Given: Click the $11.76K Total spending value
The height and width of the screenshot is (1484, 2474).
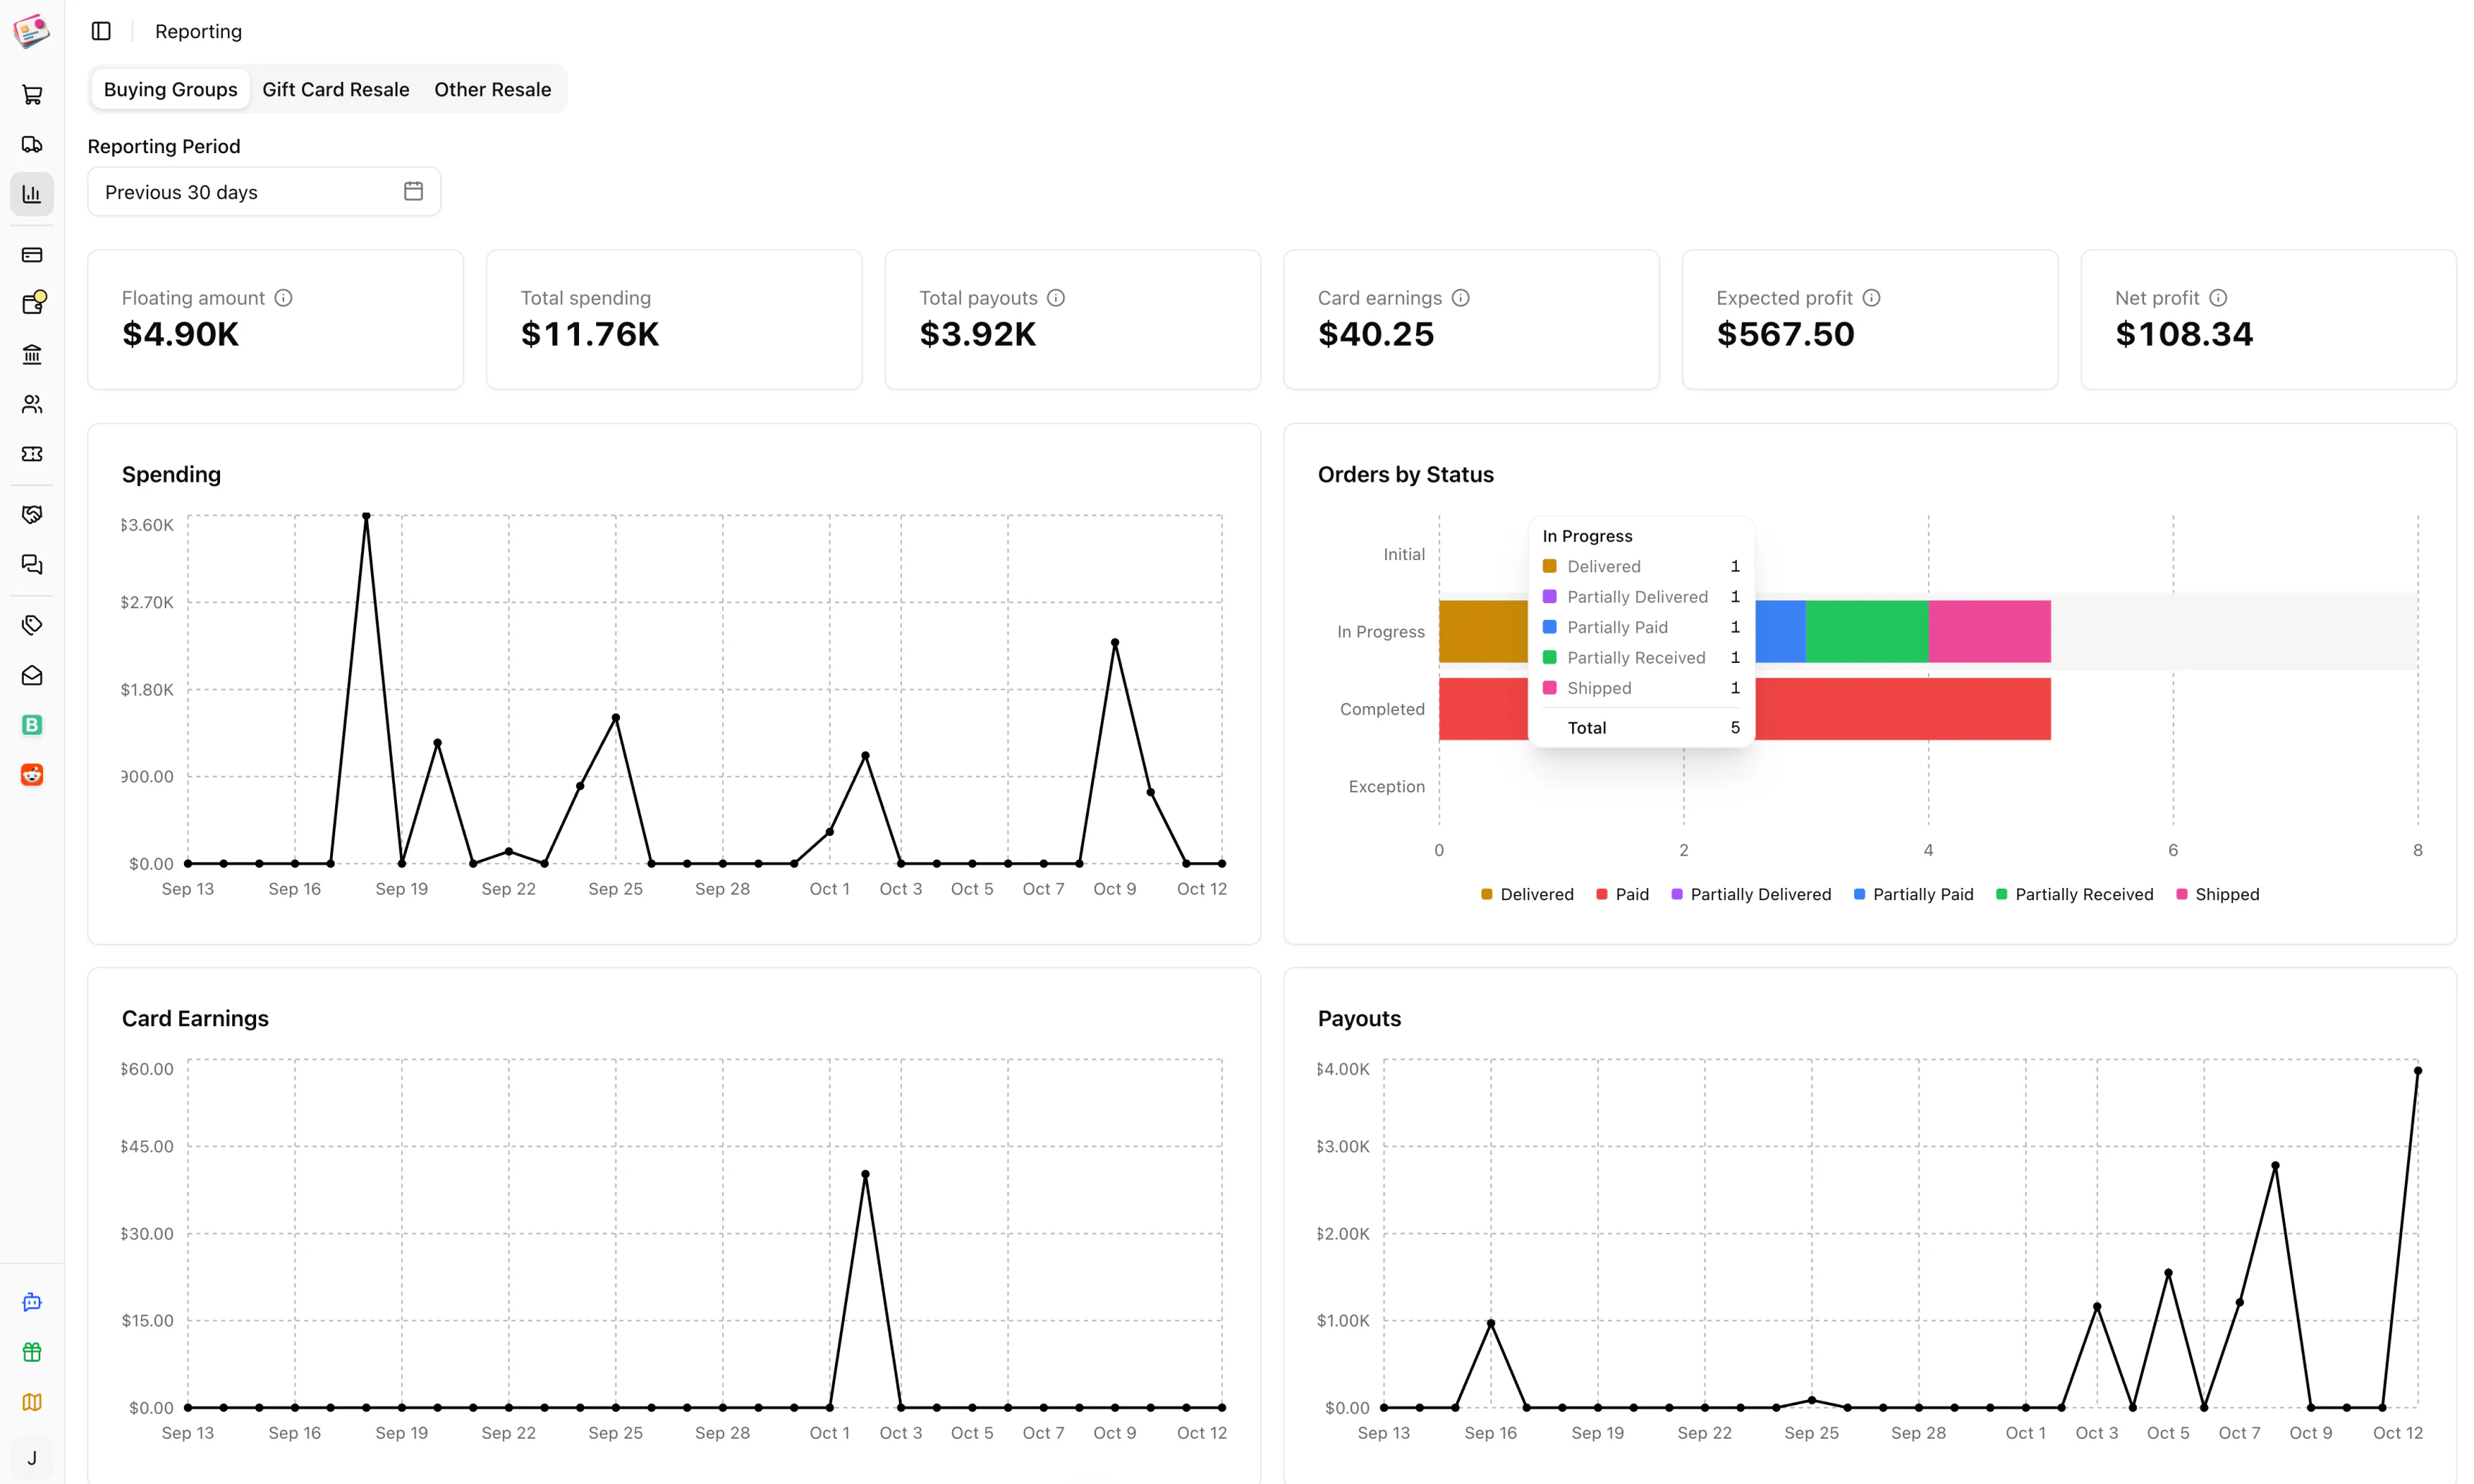Looking at the screenshot, I should [590, 334].
